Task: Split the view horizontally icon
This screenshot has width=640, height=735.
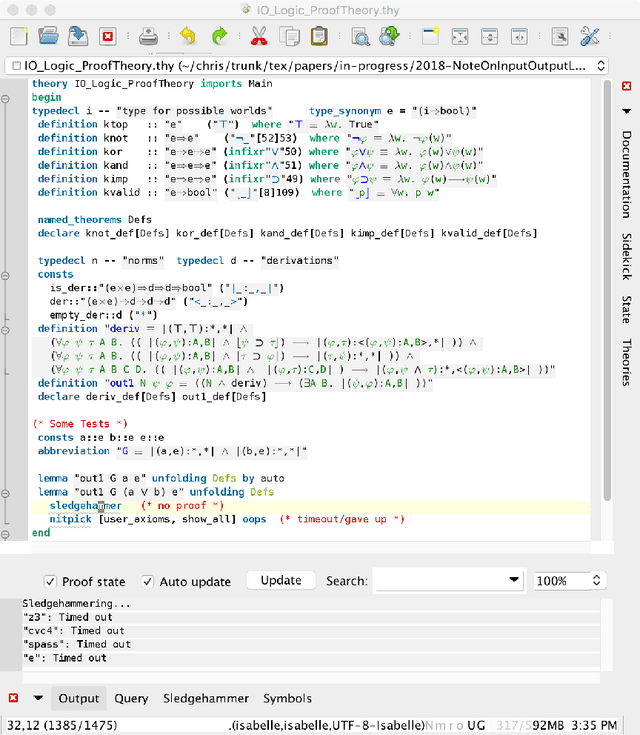Action: pos(489,36)
